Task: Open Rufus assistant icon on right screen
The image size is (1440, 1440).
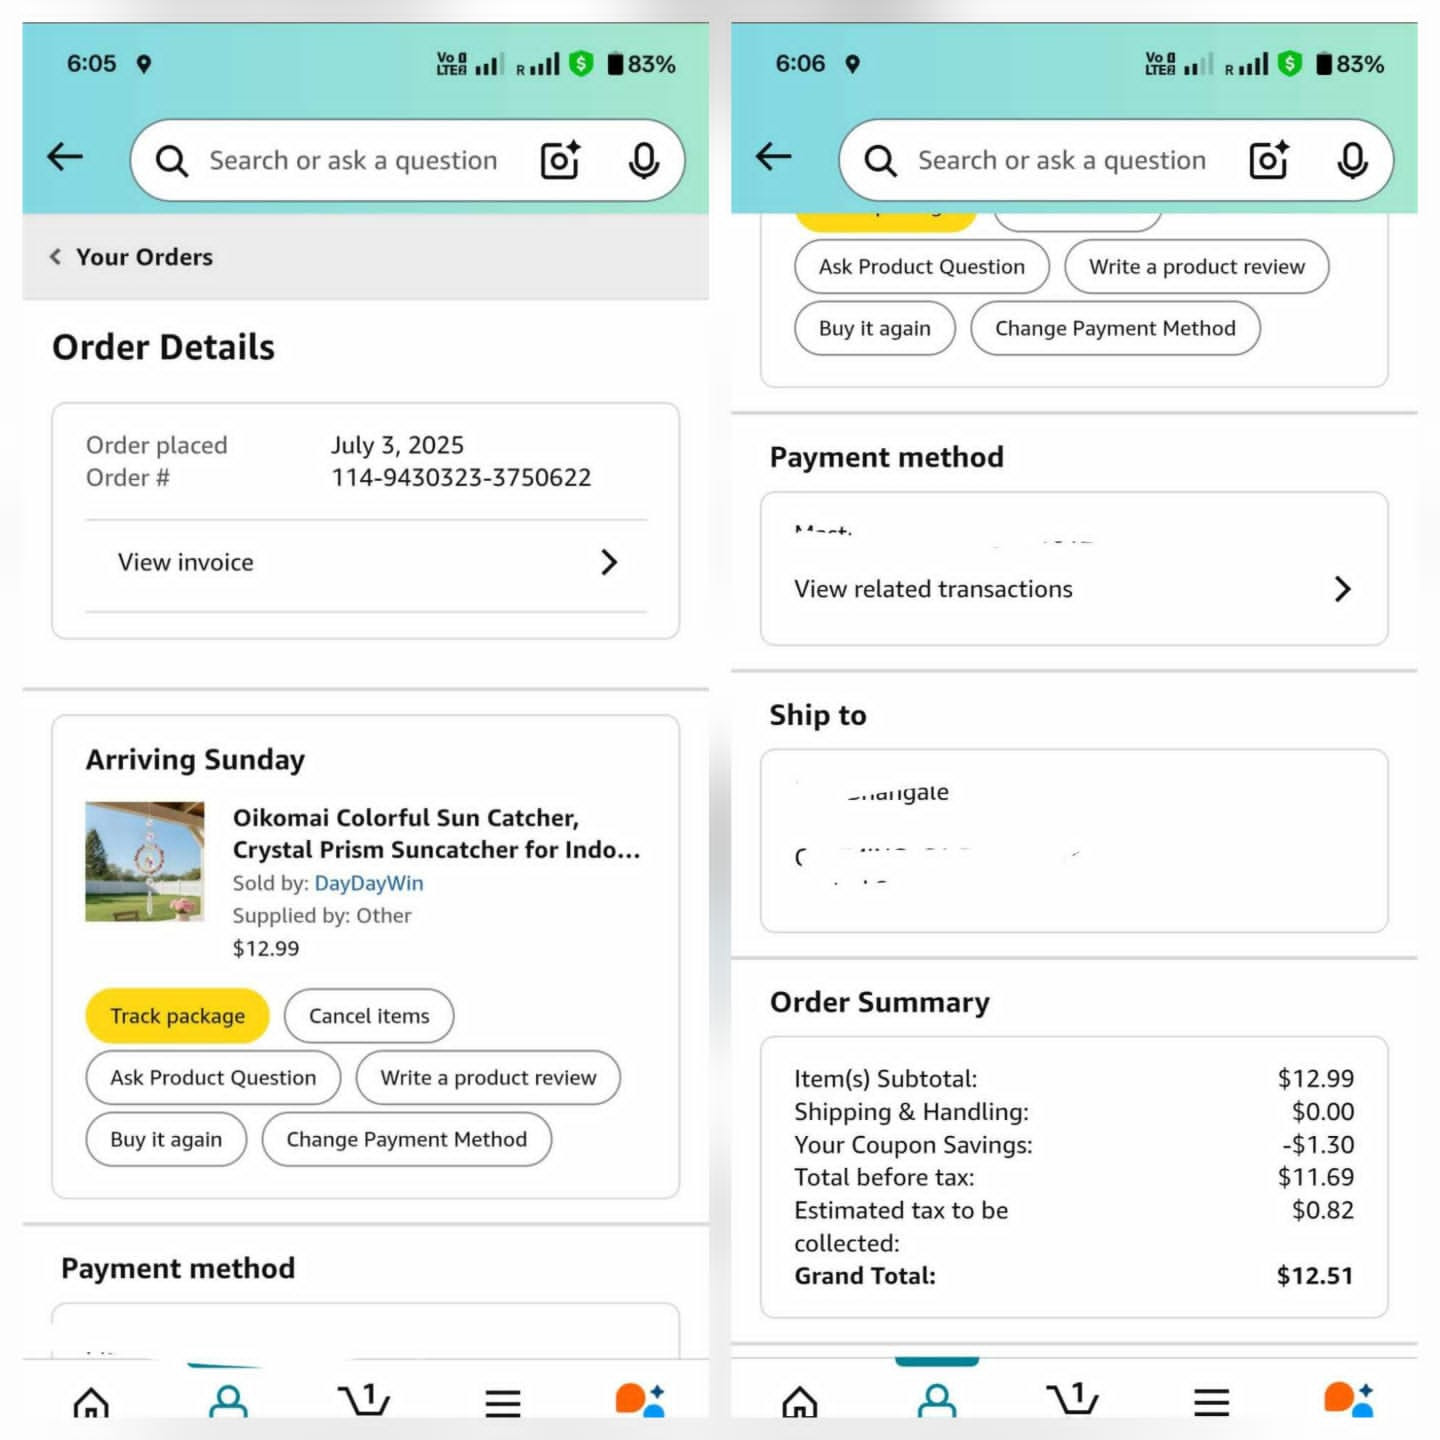Action: tap(1348, 1399)
